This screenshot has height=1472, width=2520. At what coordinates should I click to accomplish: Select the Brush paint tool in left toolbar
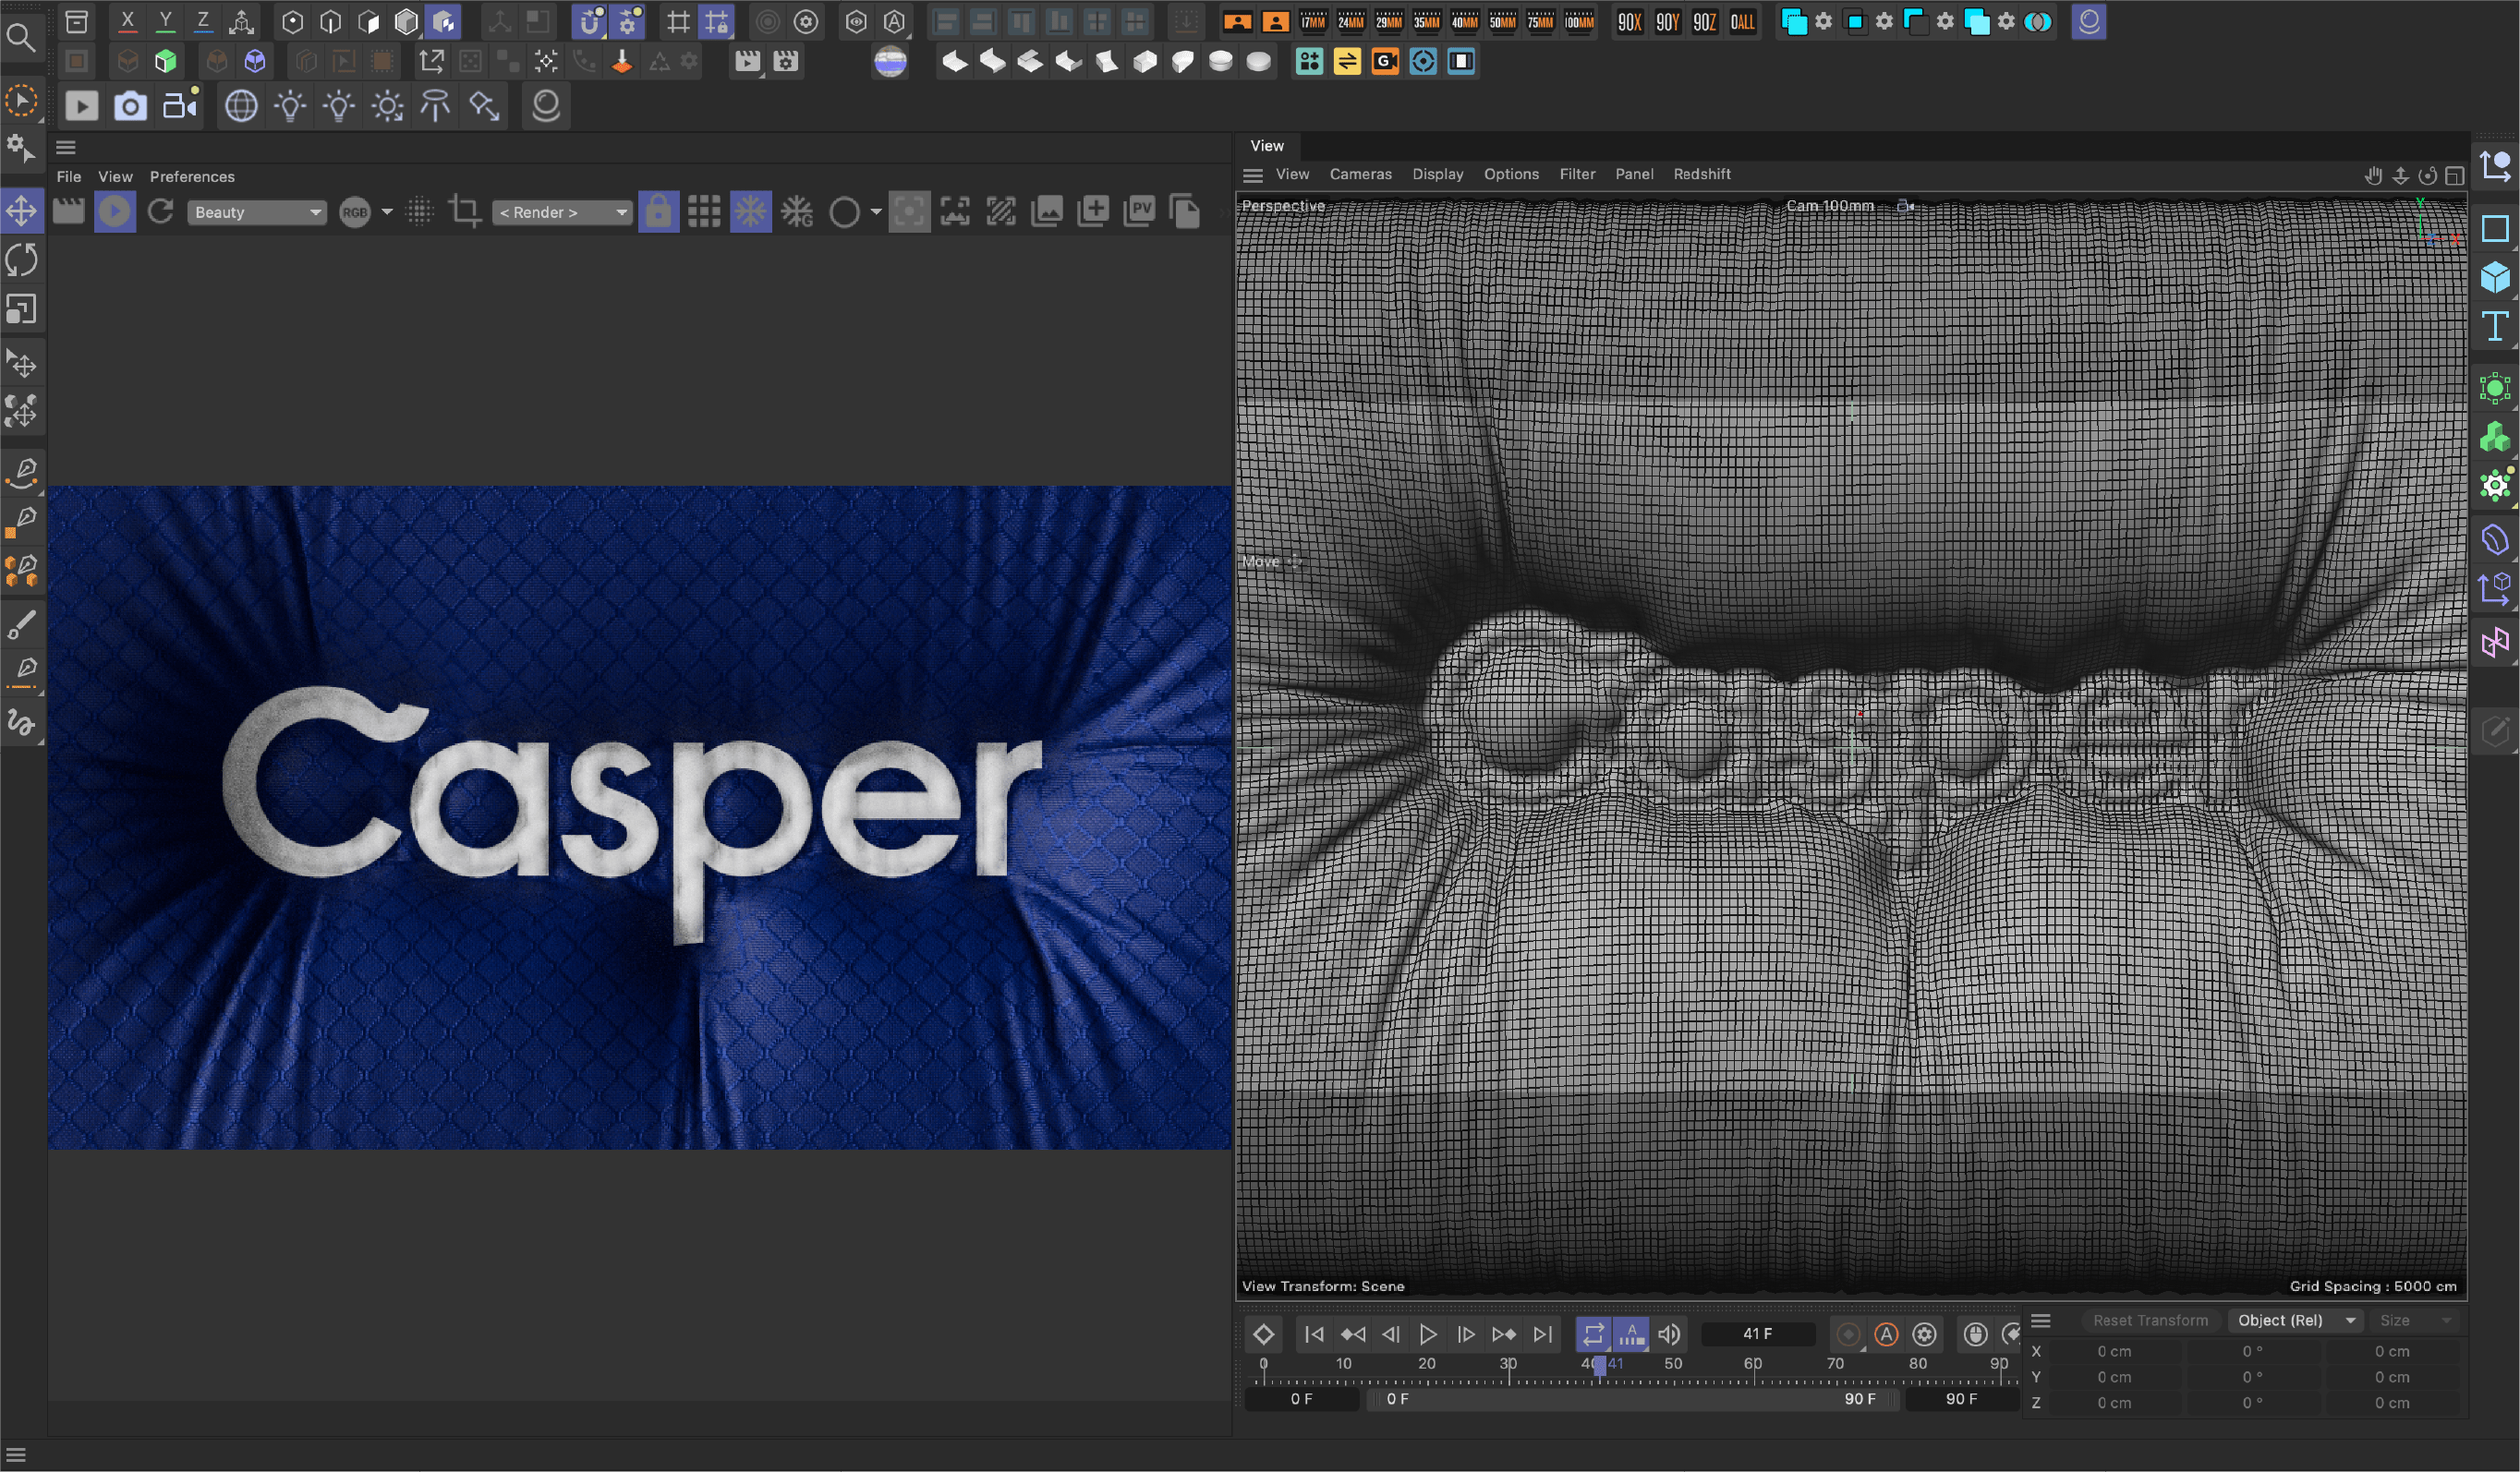(x=21, y=625)
